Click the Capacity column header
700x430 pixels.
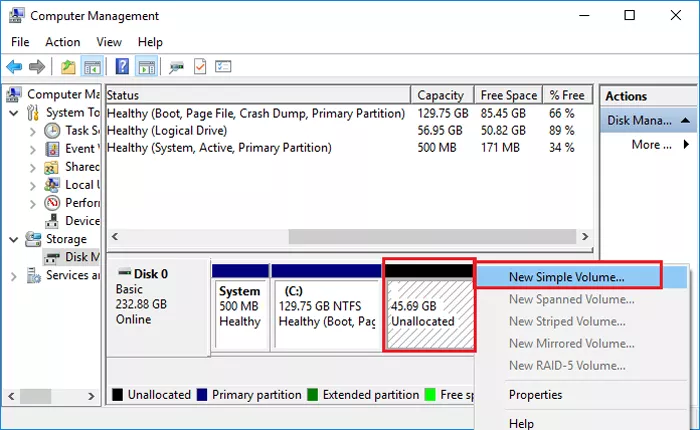440,95
